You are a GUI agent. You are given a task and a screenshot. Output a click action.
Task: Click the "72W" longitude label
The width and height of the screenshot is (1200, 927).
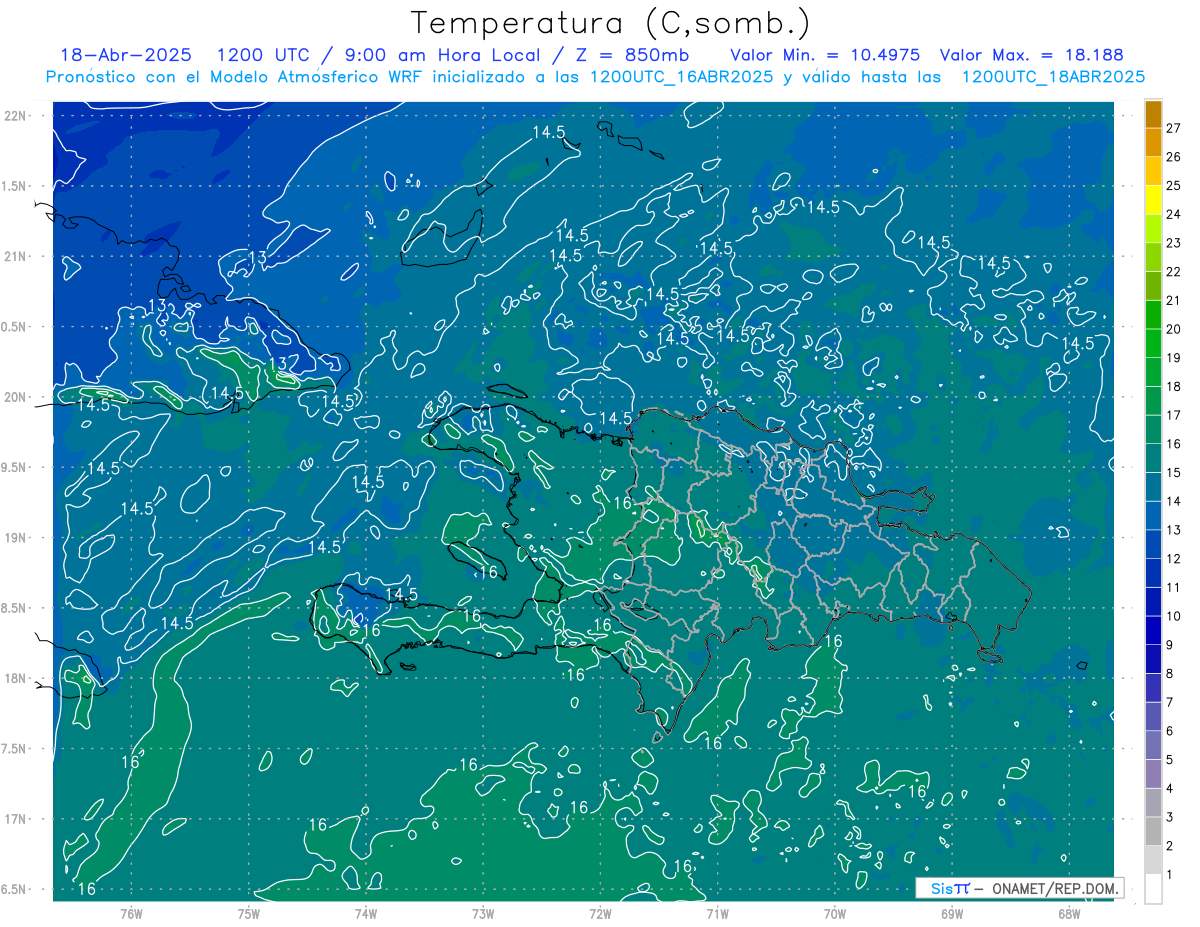click(600, 914)
